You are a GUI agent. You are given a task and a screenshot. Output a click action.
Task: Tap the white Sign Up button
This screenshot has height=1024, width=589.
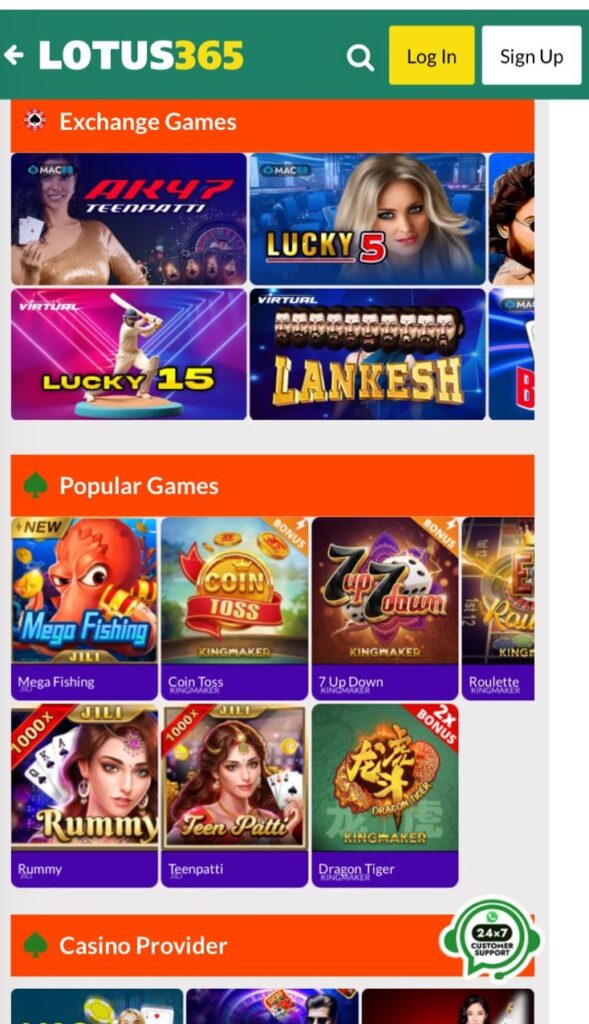tap(532, 56)
